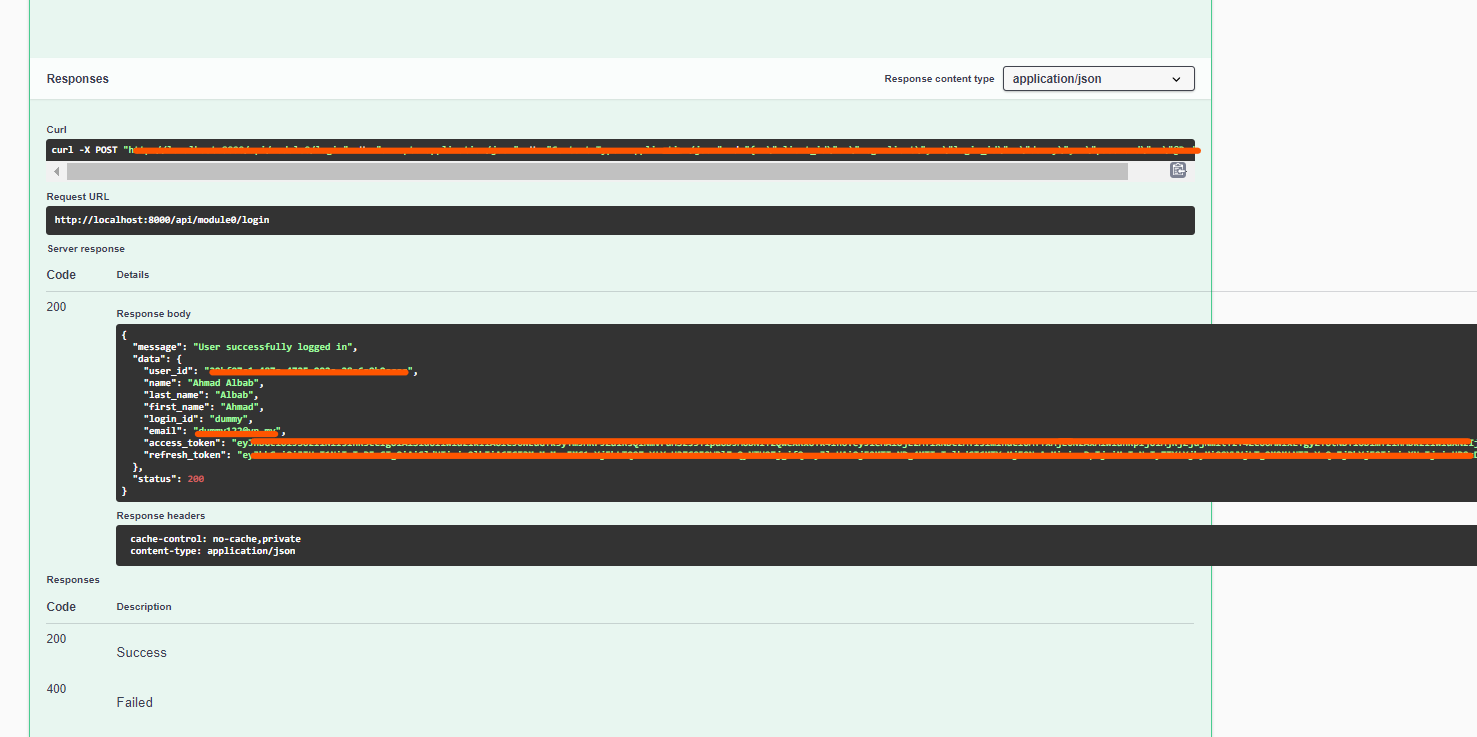
Task: Click the message text saying User successfully logged in
Action: [270, 346]
